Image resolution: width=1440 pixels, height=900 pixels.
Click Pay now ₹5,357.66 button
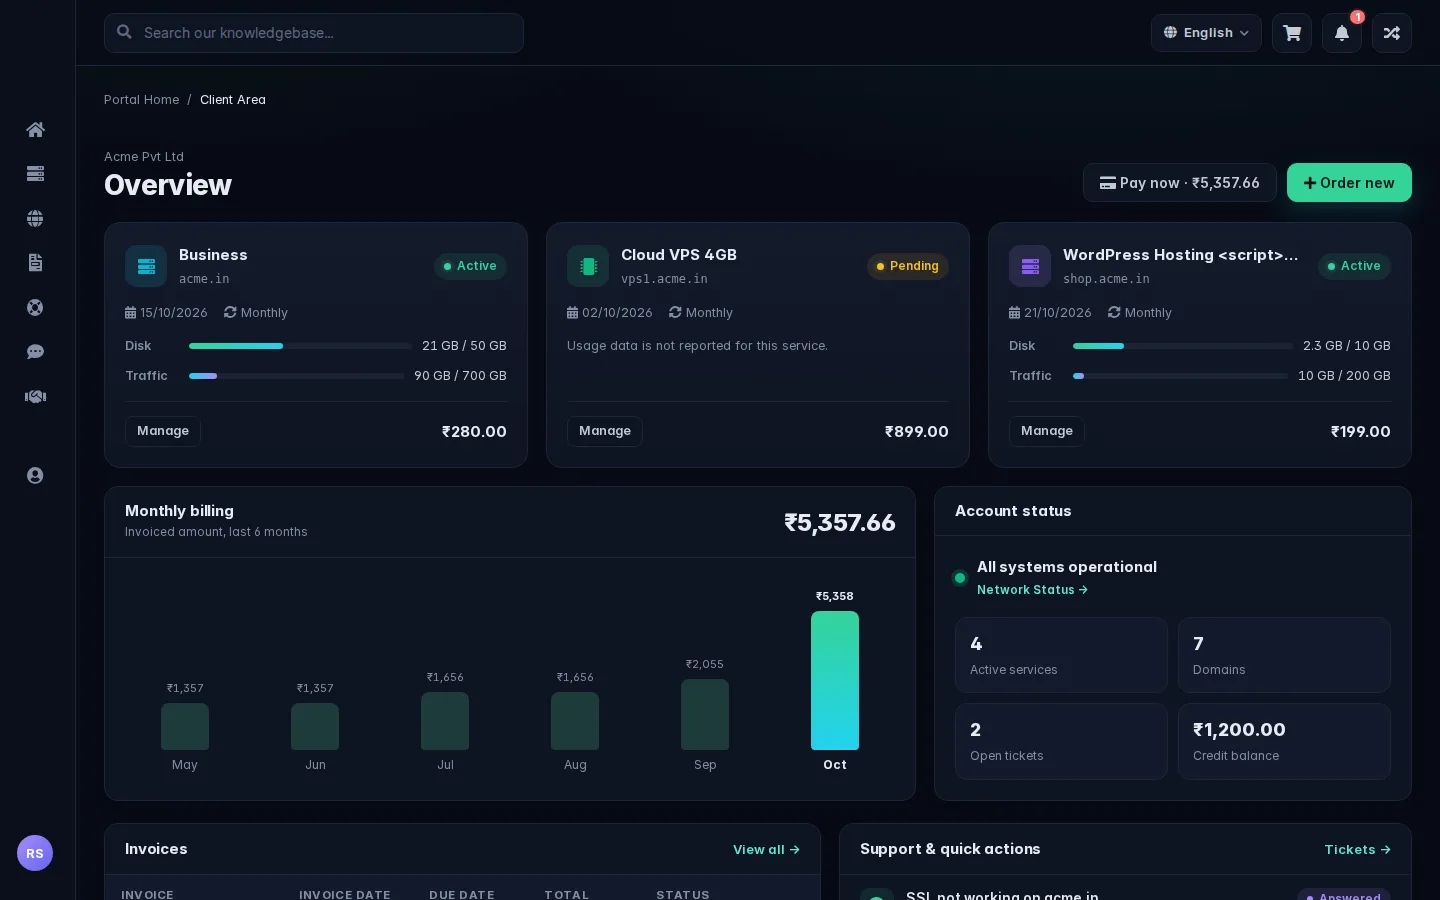(1180, 183)
